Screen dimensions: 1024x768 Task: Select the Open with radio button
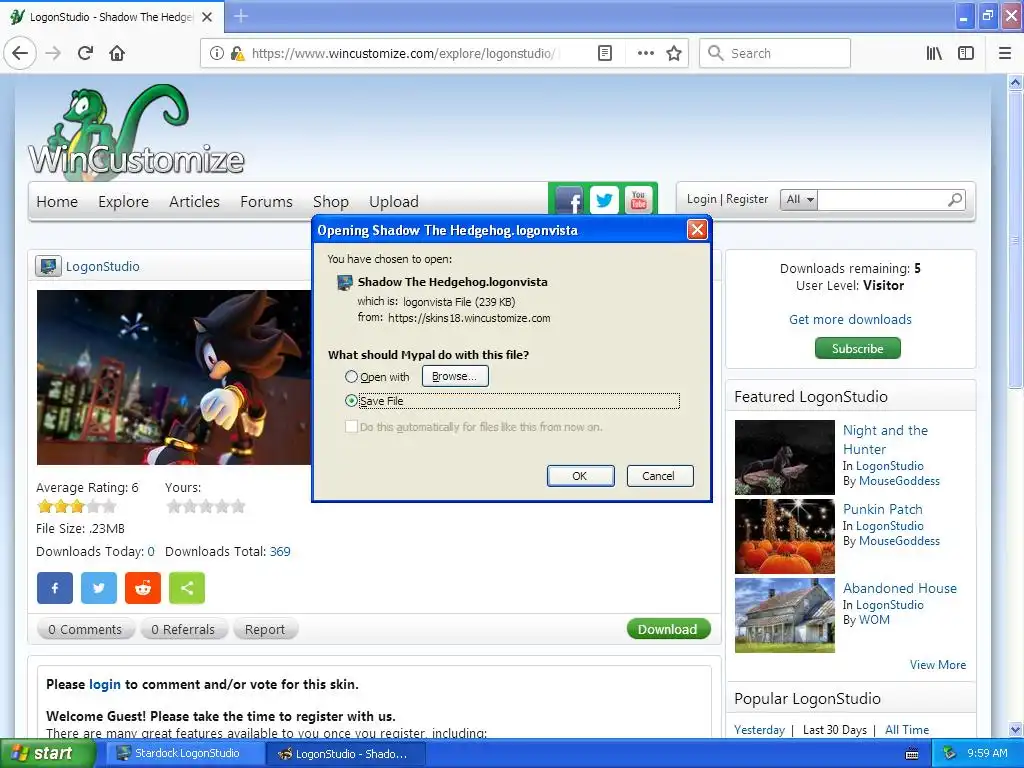tap(351, 377)
